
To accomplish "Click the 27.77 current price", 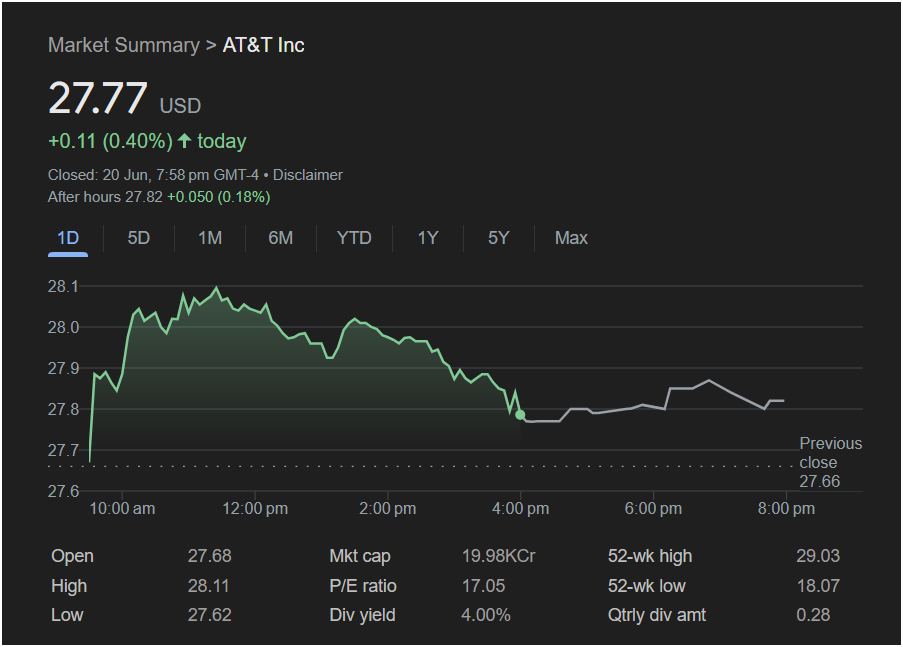I will click(x=98, y=98).
